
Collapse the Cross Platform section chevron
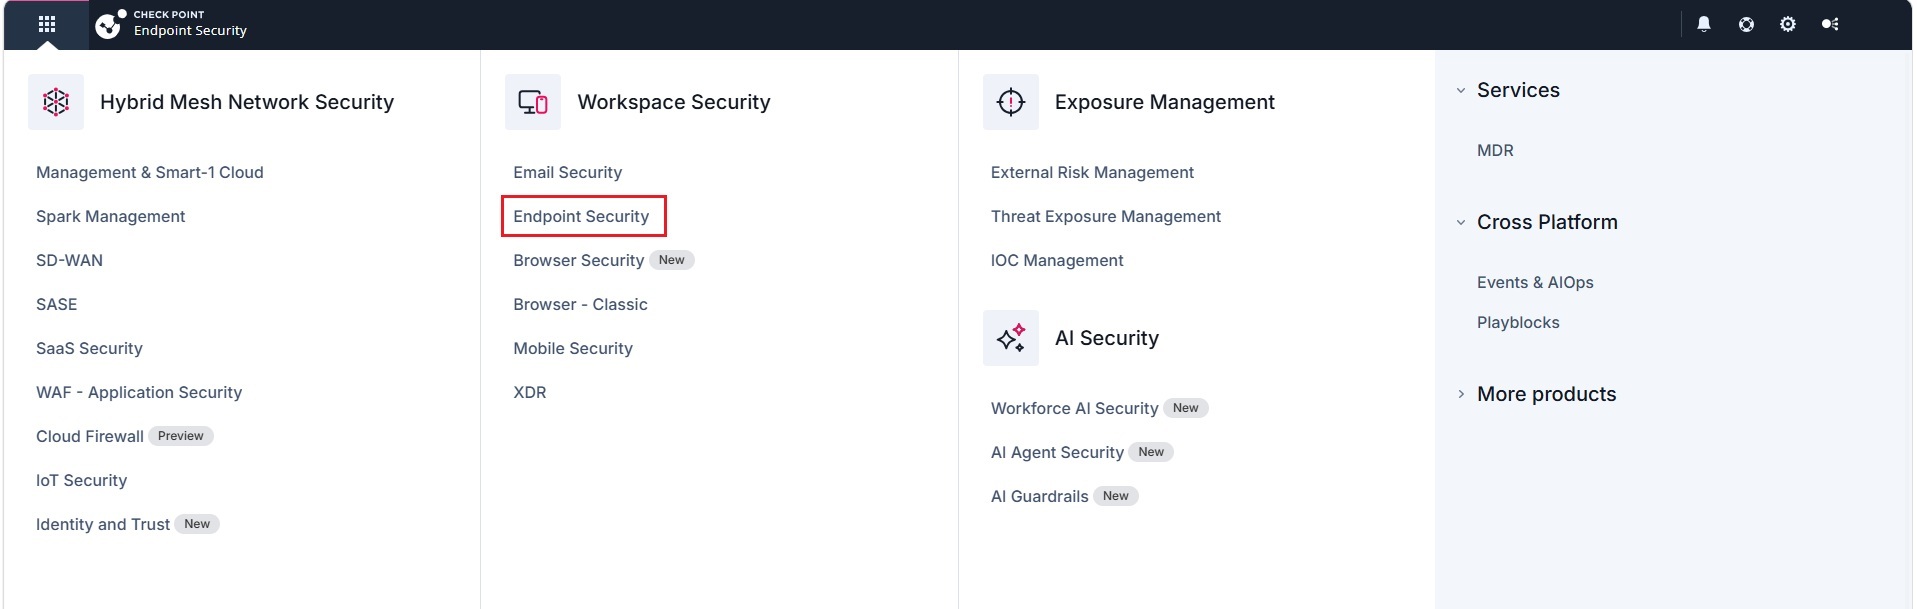click(x=1461, y=222)
